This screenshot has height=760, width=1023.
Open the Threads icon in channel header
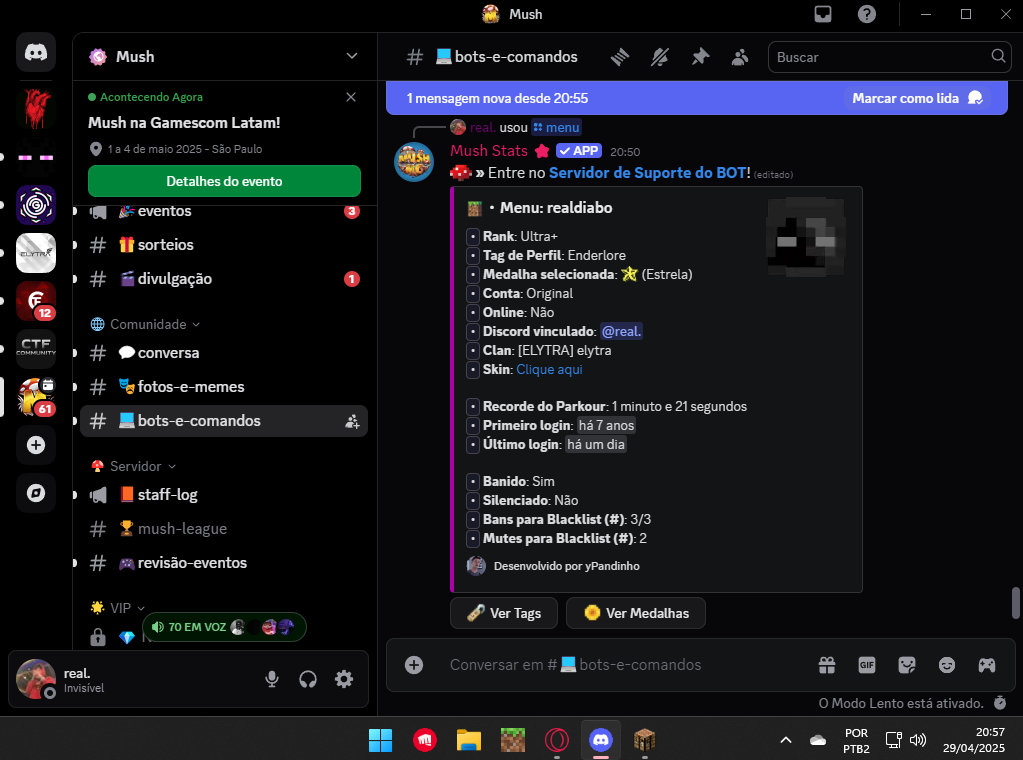click(x=620, y=57)
